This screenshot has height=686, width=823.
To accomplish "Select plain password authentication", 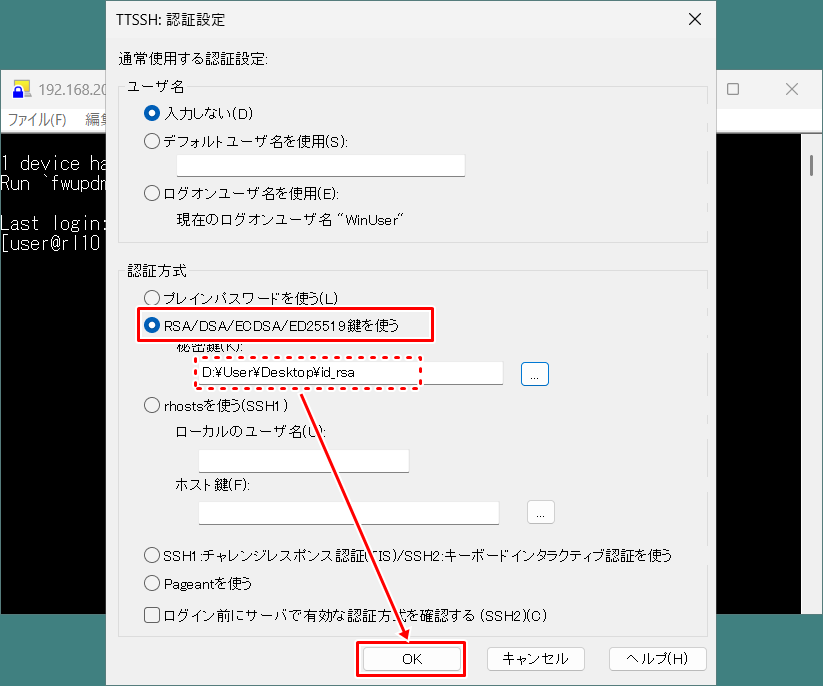I will coord(152,297).
